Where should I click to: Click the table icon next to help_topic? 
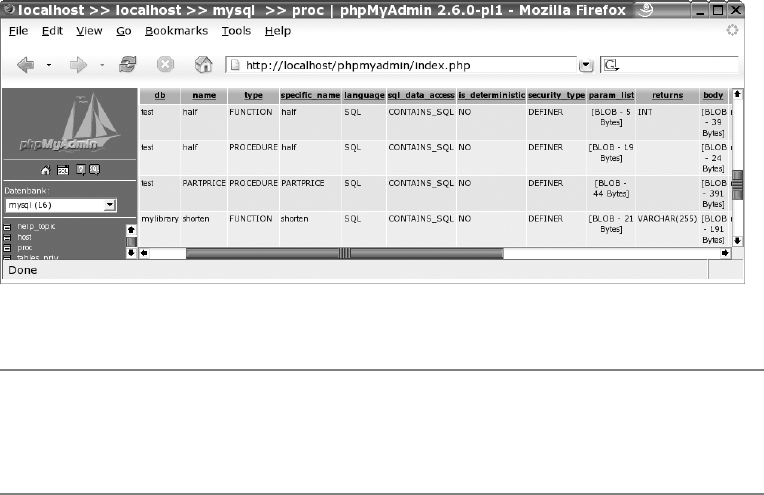coord(7,227)
